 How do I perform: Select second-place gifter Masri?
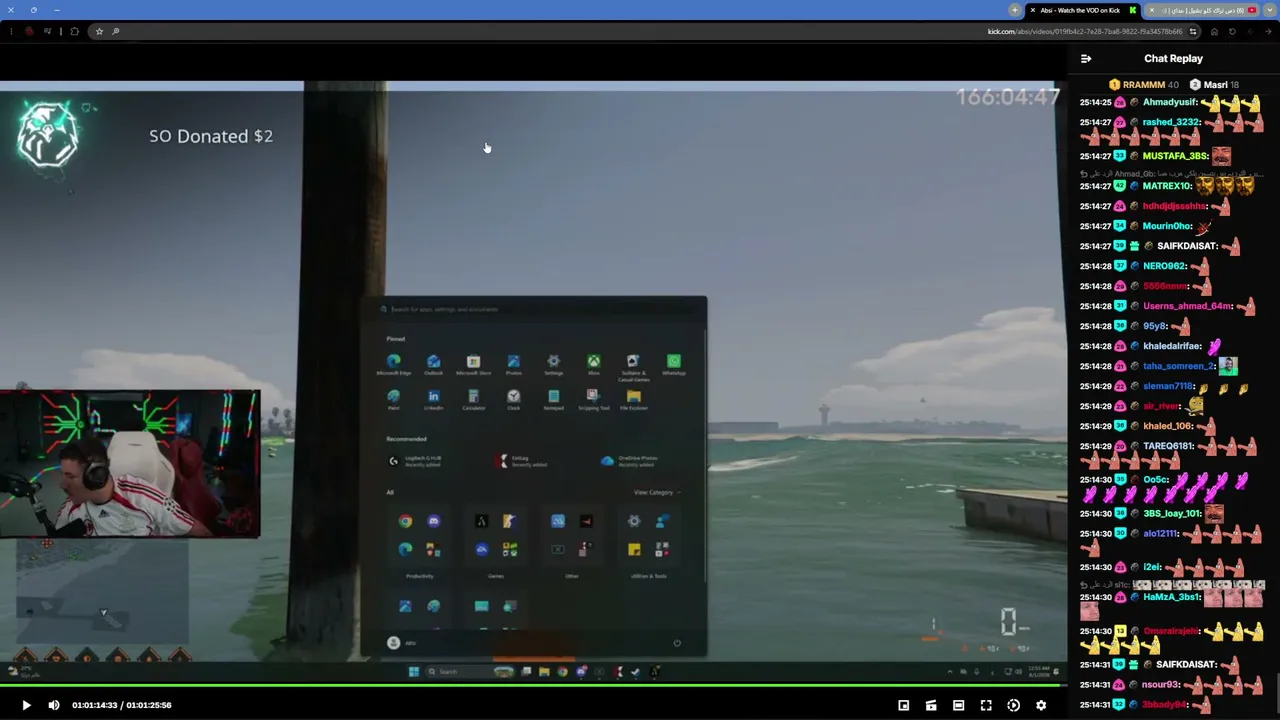[1215, 85]
